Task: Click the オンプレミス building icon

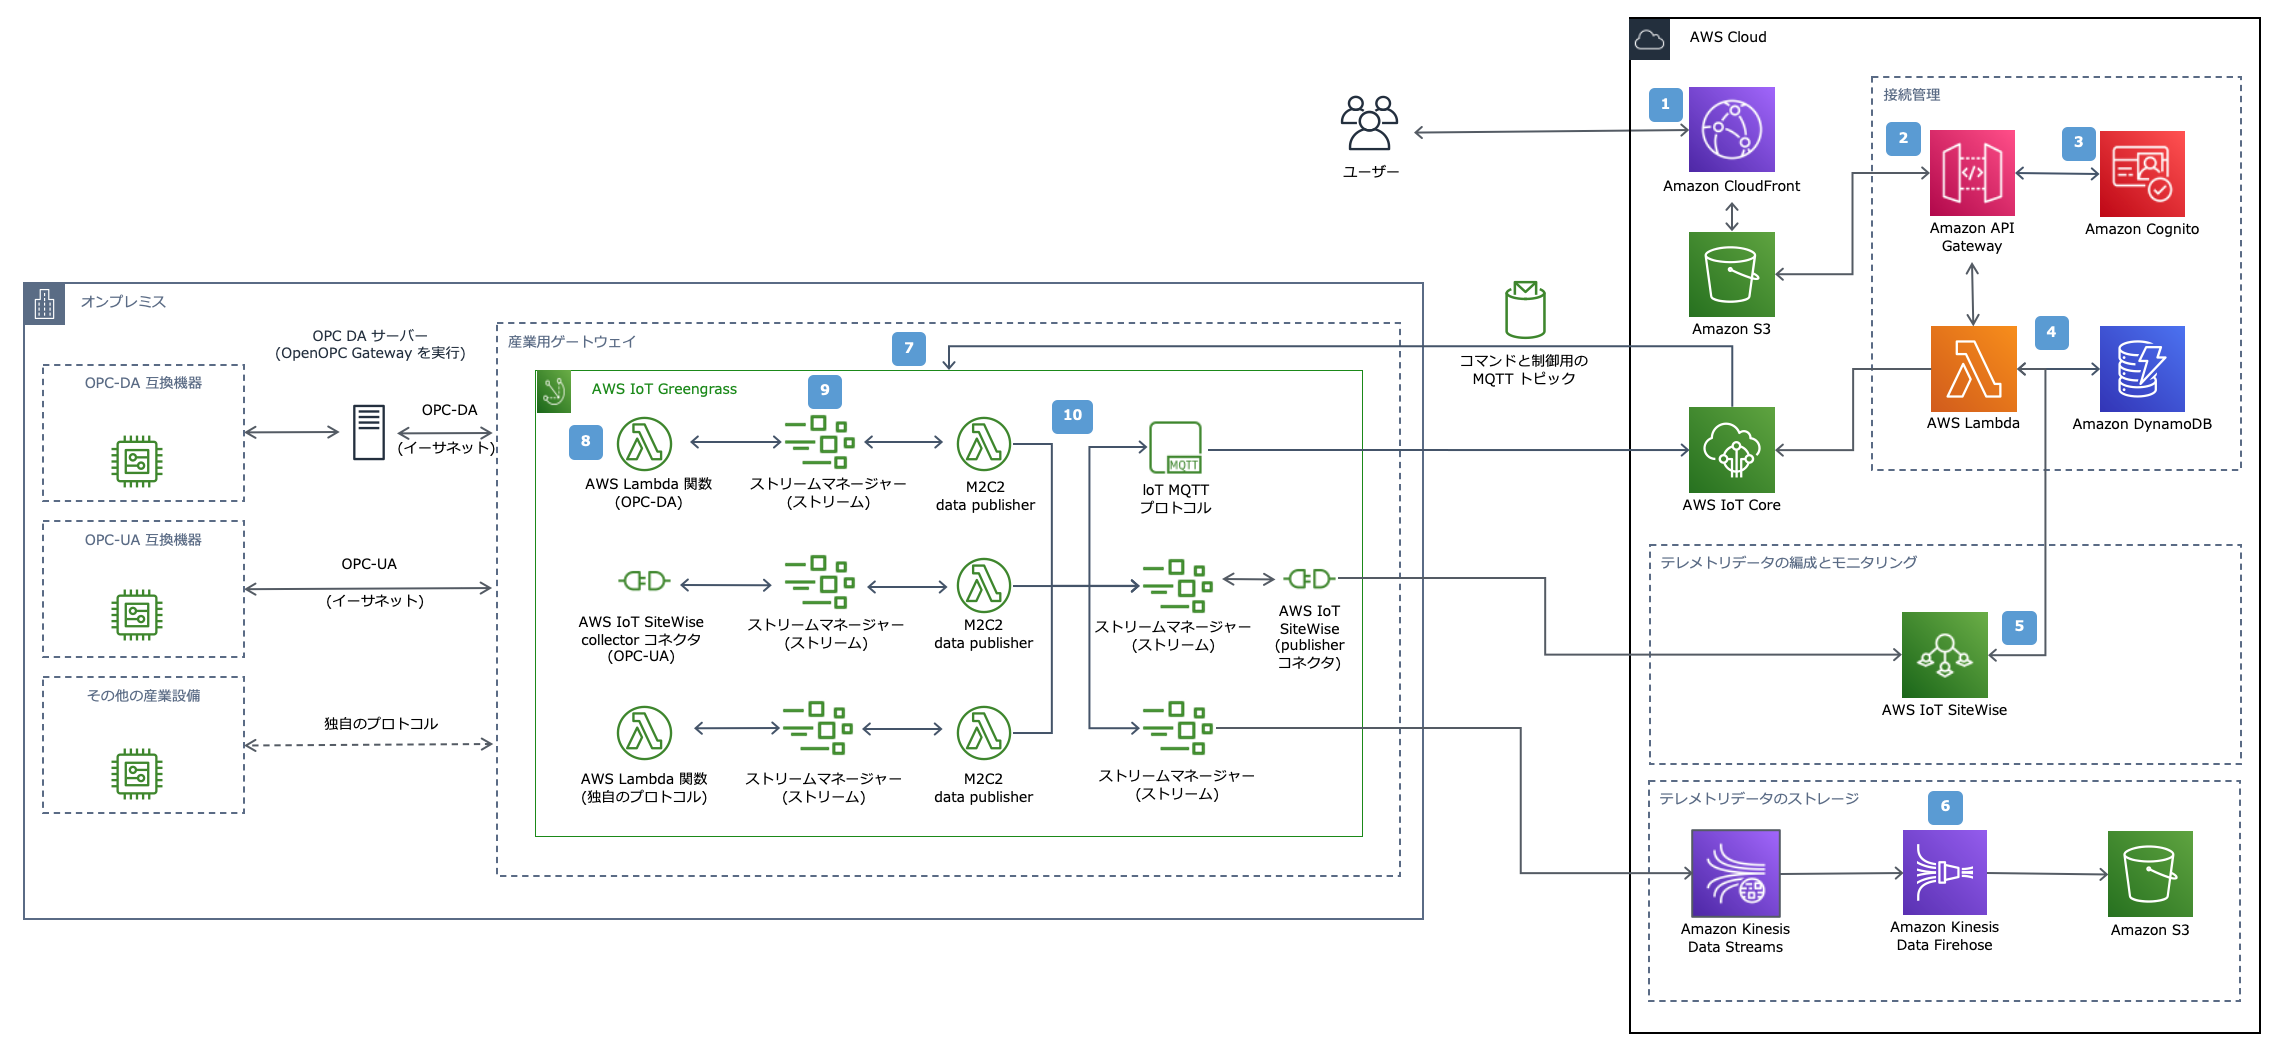Action: point(45,304)
